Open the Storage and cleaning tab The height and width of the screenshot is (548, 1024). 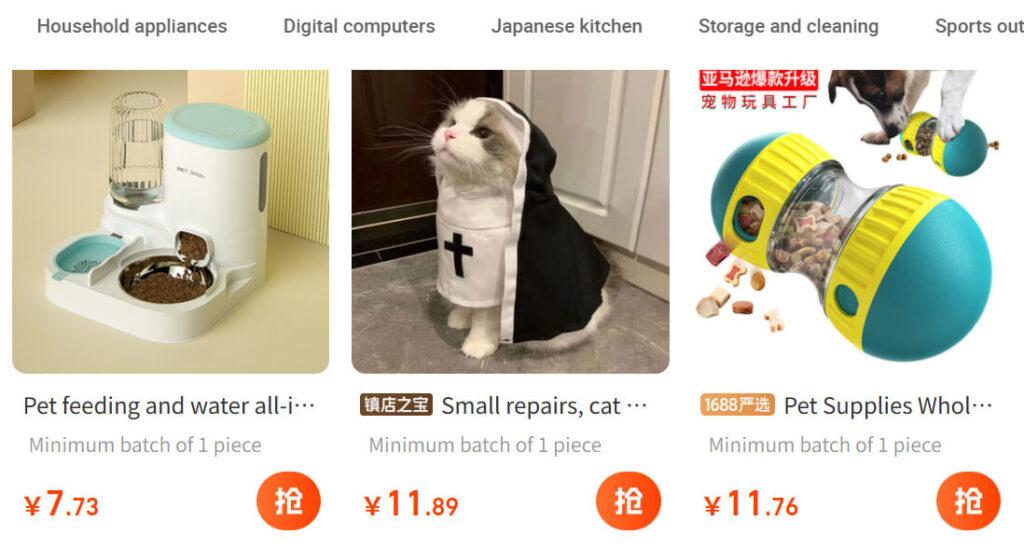coord(788,26)
